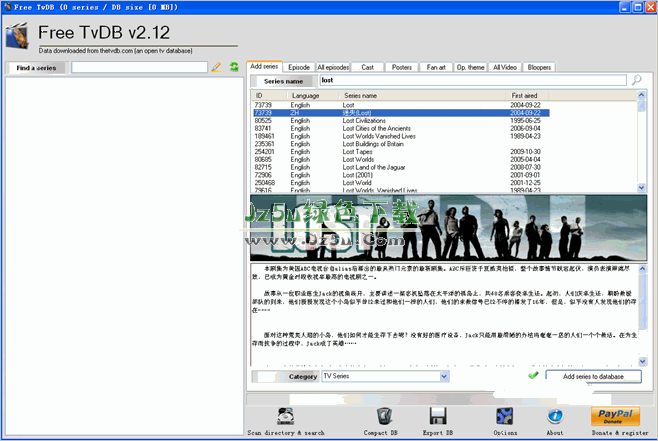Maximize the Free TvDB window
658x441 pixels.
[638, 7]
